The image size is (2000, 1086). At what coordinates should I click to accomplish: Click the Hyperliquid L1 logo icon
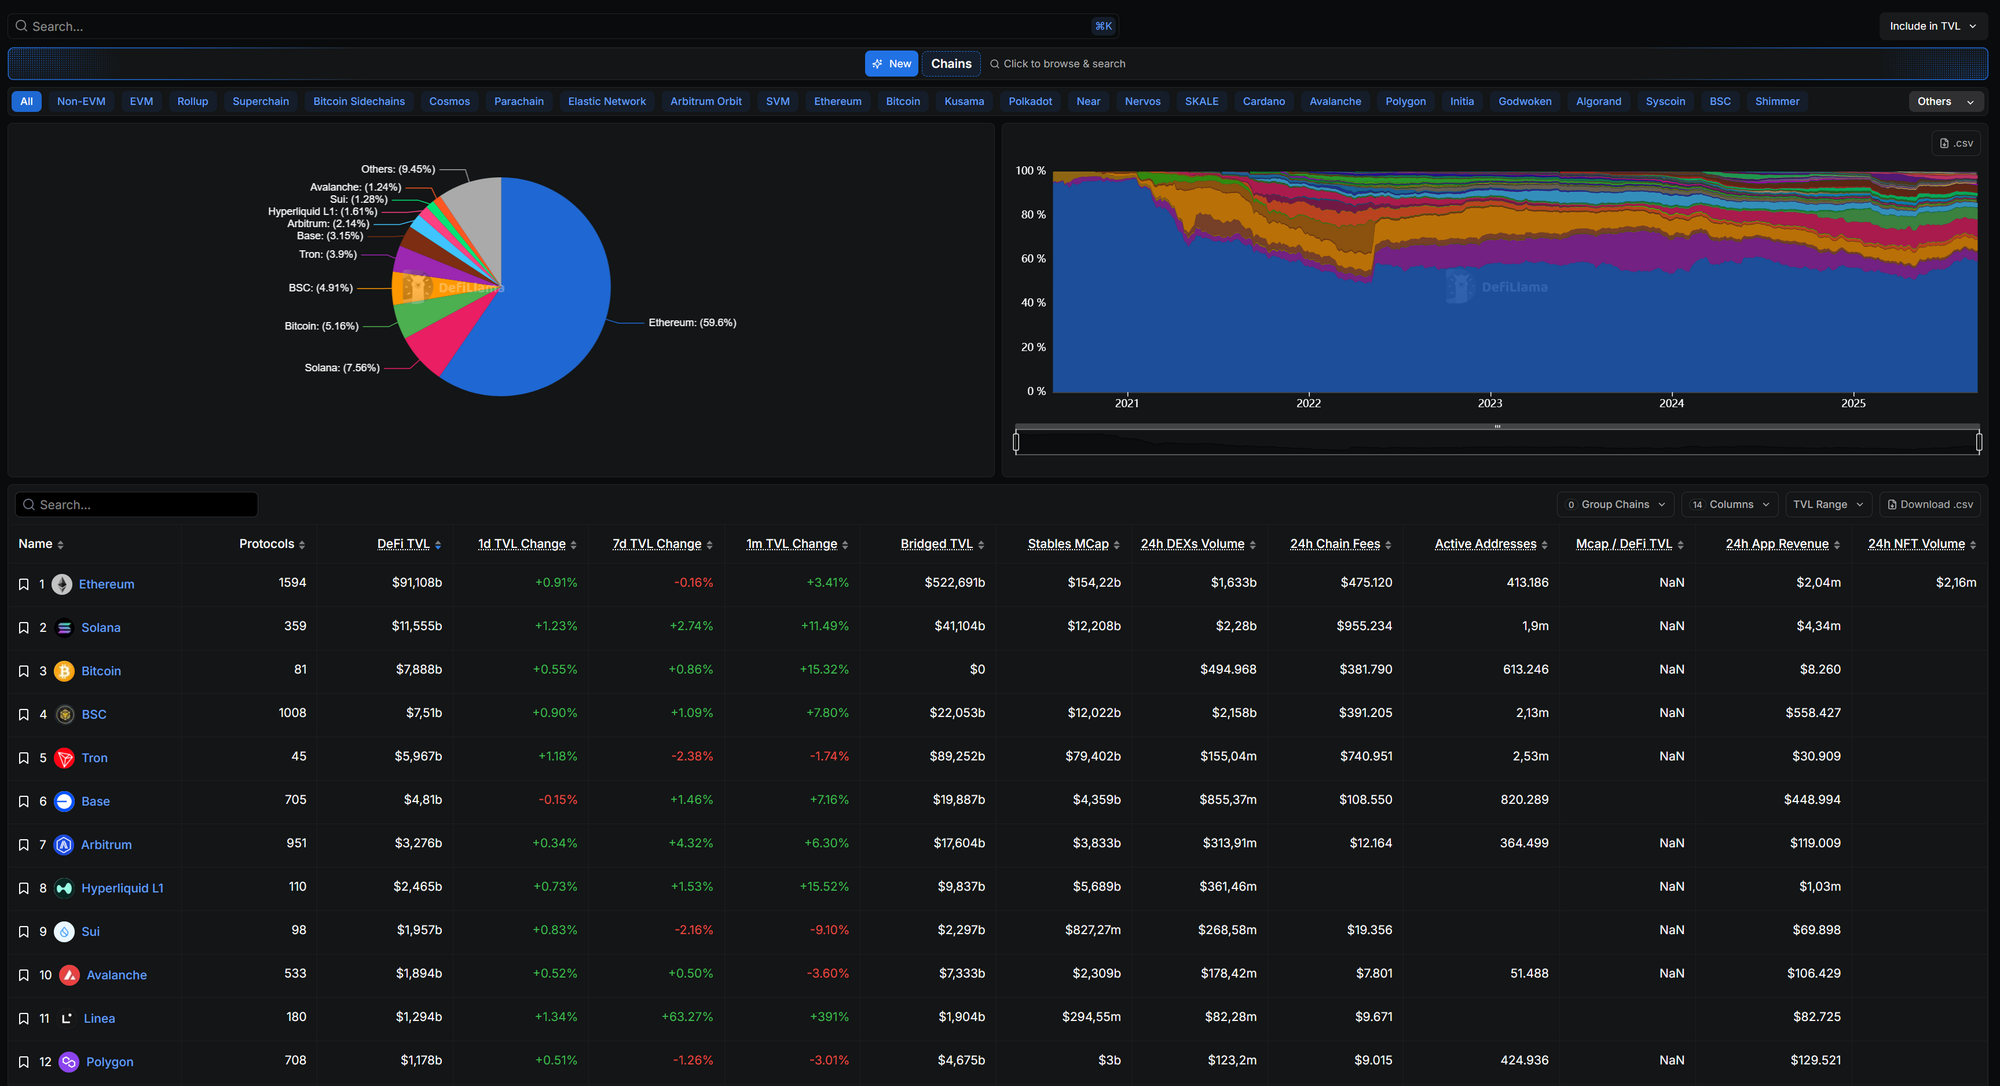[64, 888]
